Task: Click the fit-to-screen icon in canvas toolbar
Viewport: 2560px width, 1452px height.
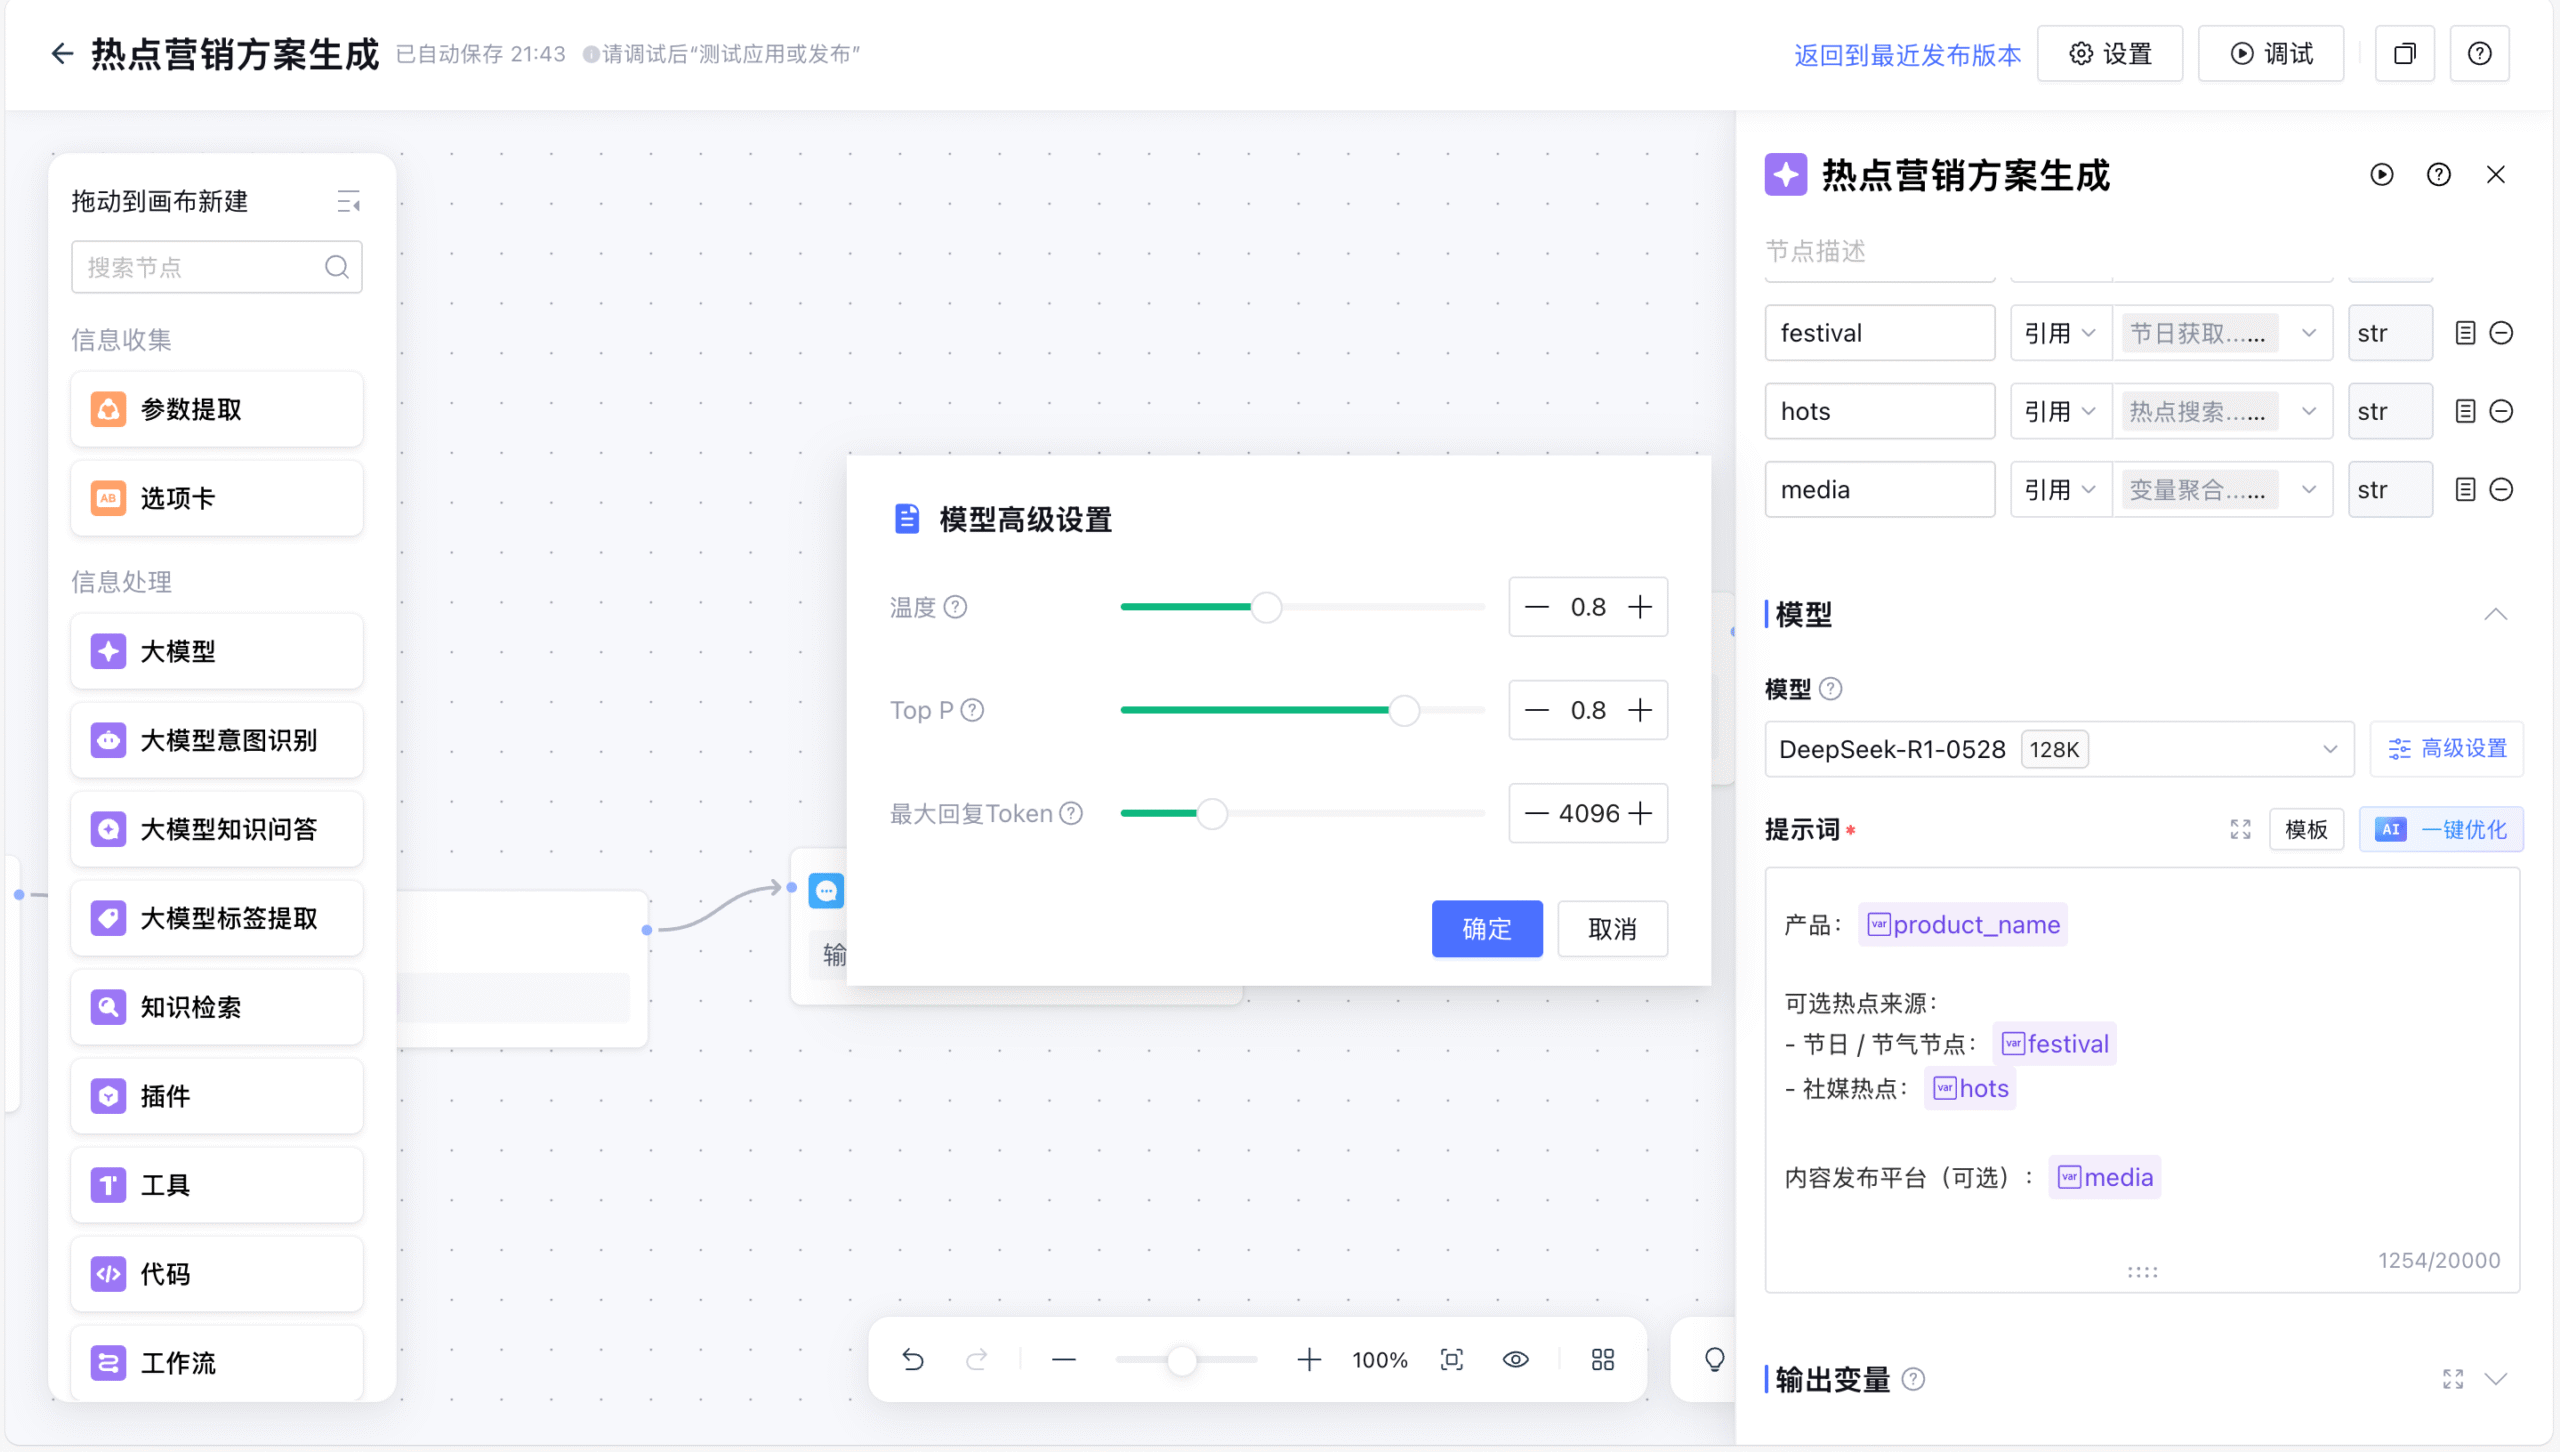Action: [x=1451, y=1359]
